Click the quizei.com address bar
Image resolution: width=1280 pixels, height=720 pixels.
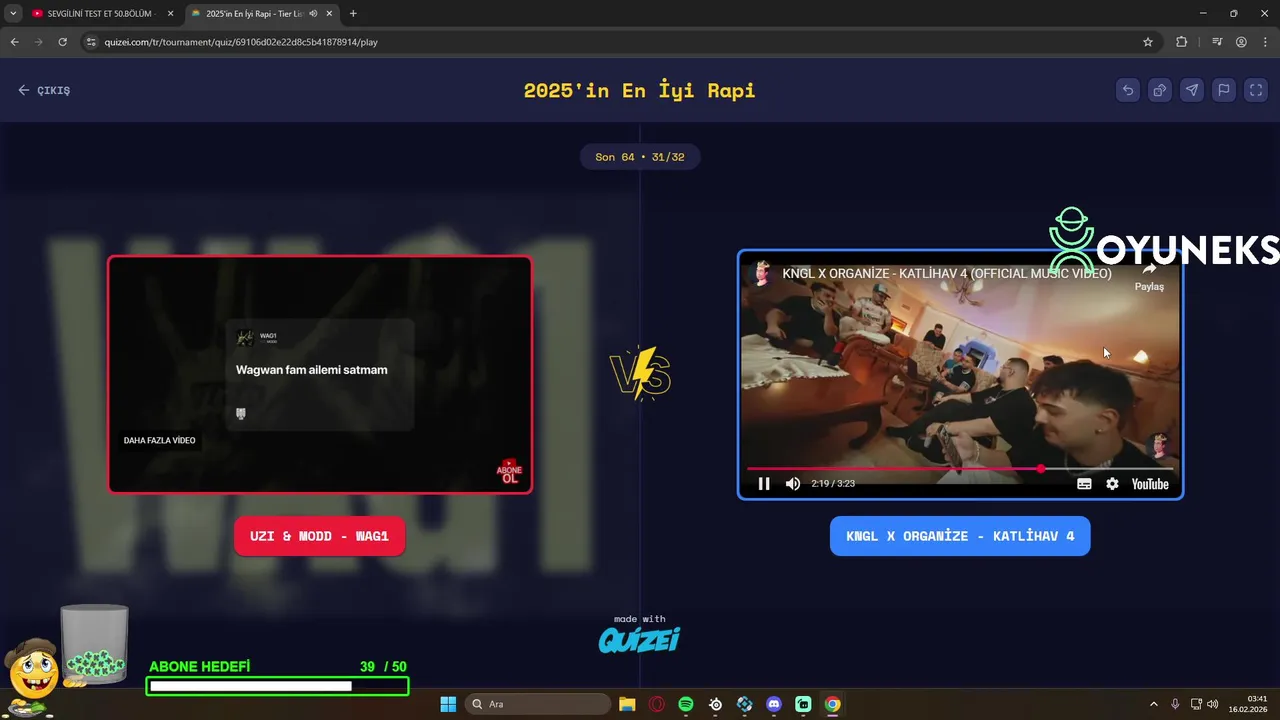(620, 42)
